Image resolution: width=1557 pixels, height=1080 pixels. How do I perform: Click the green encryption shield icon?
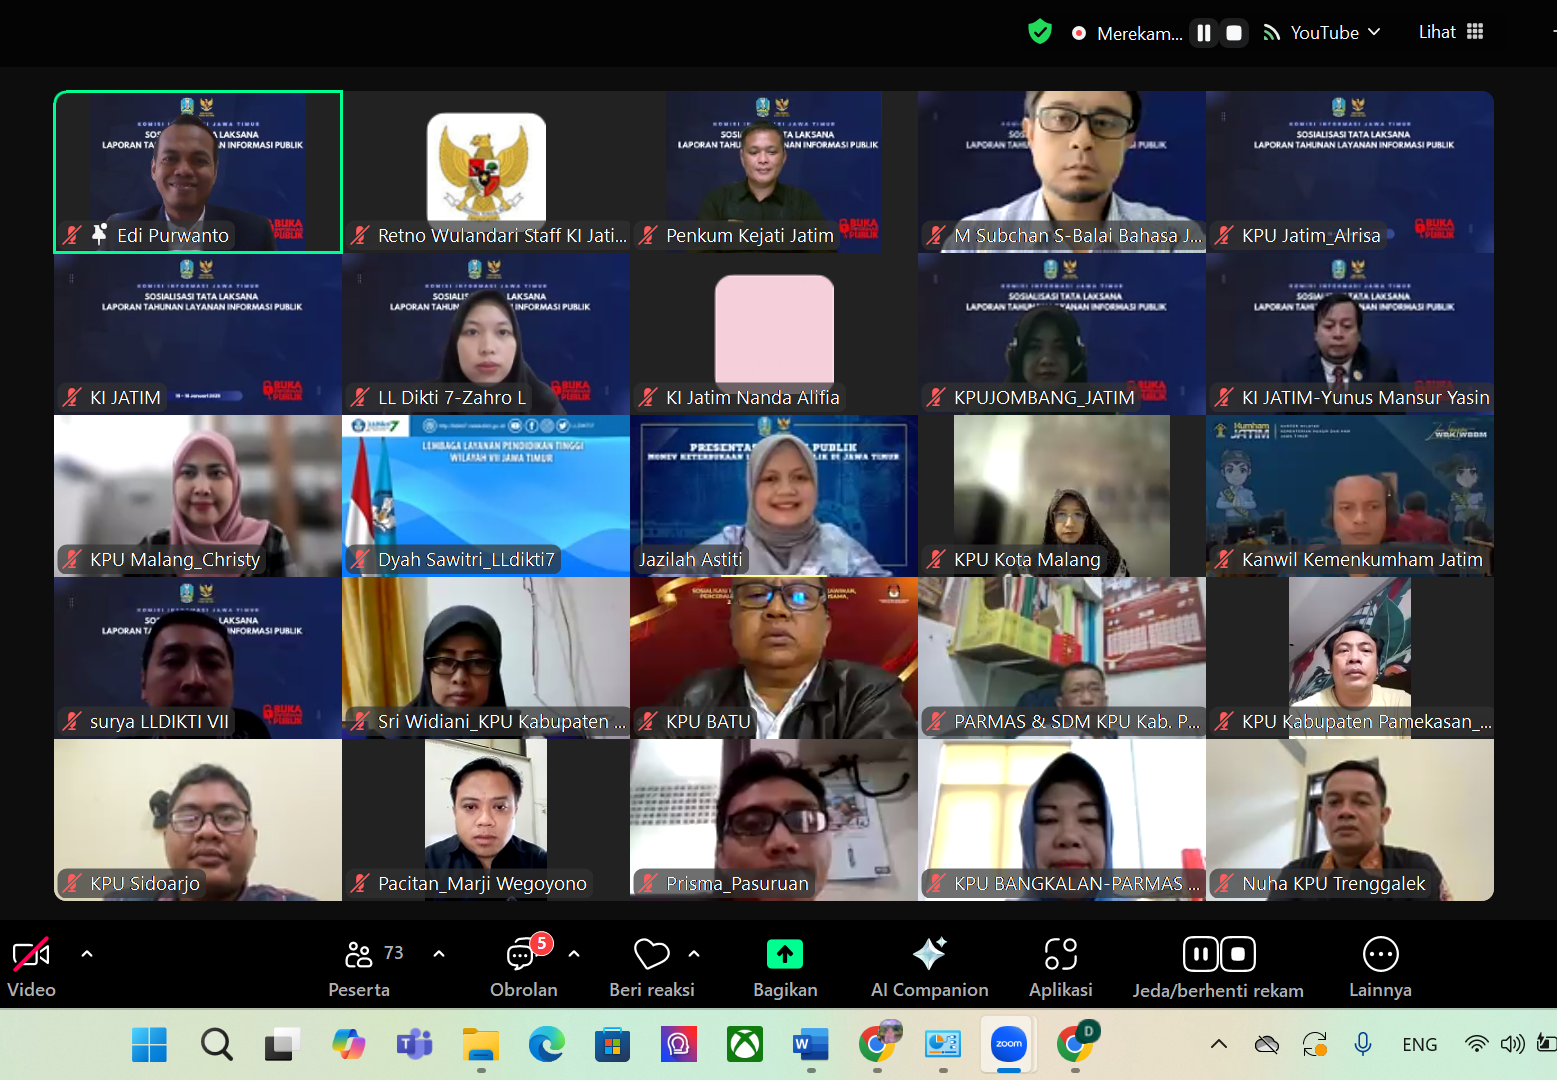1040,32
